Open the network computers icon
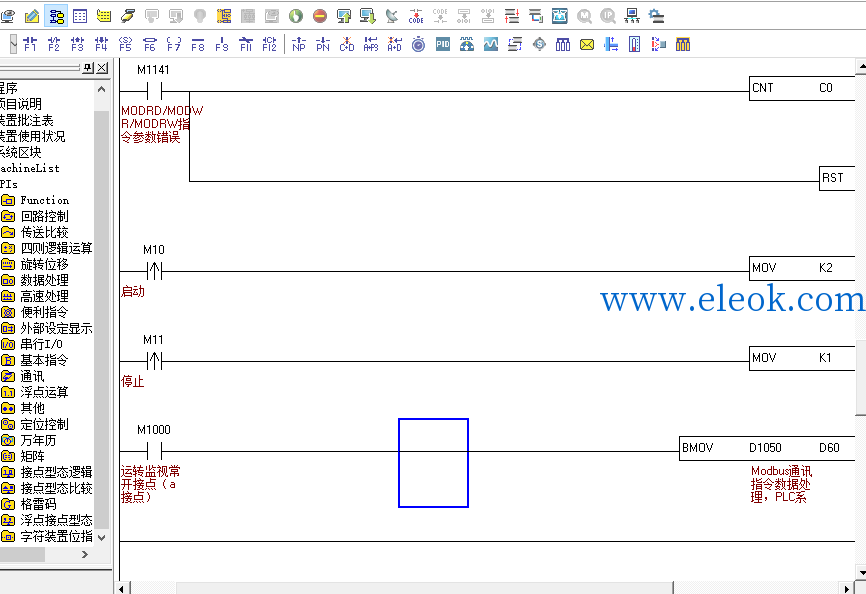The image size is (866, 594). pyautogui.click(x=632, y=16)
